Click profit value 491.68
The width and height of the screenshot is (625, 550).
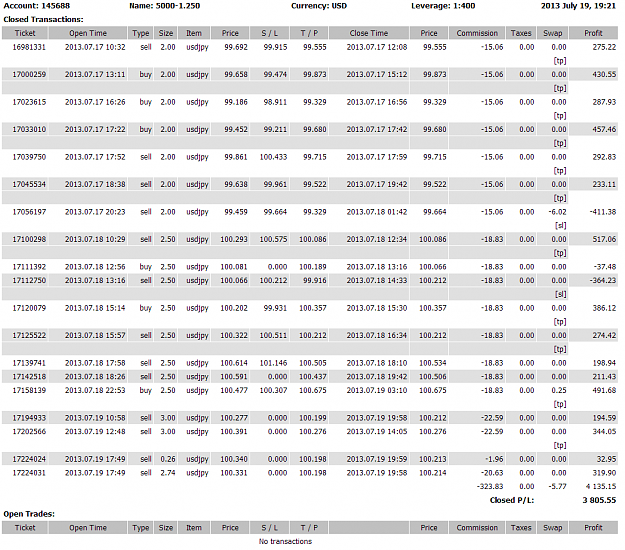[x=604, y=391]
